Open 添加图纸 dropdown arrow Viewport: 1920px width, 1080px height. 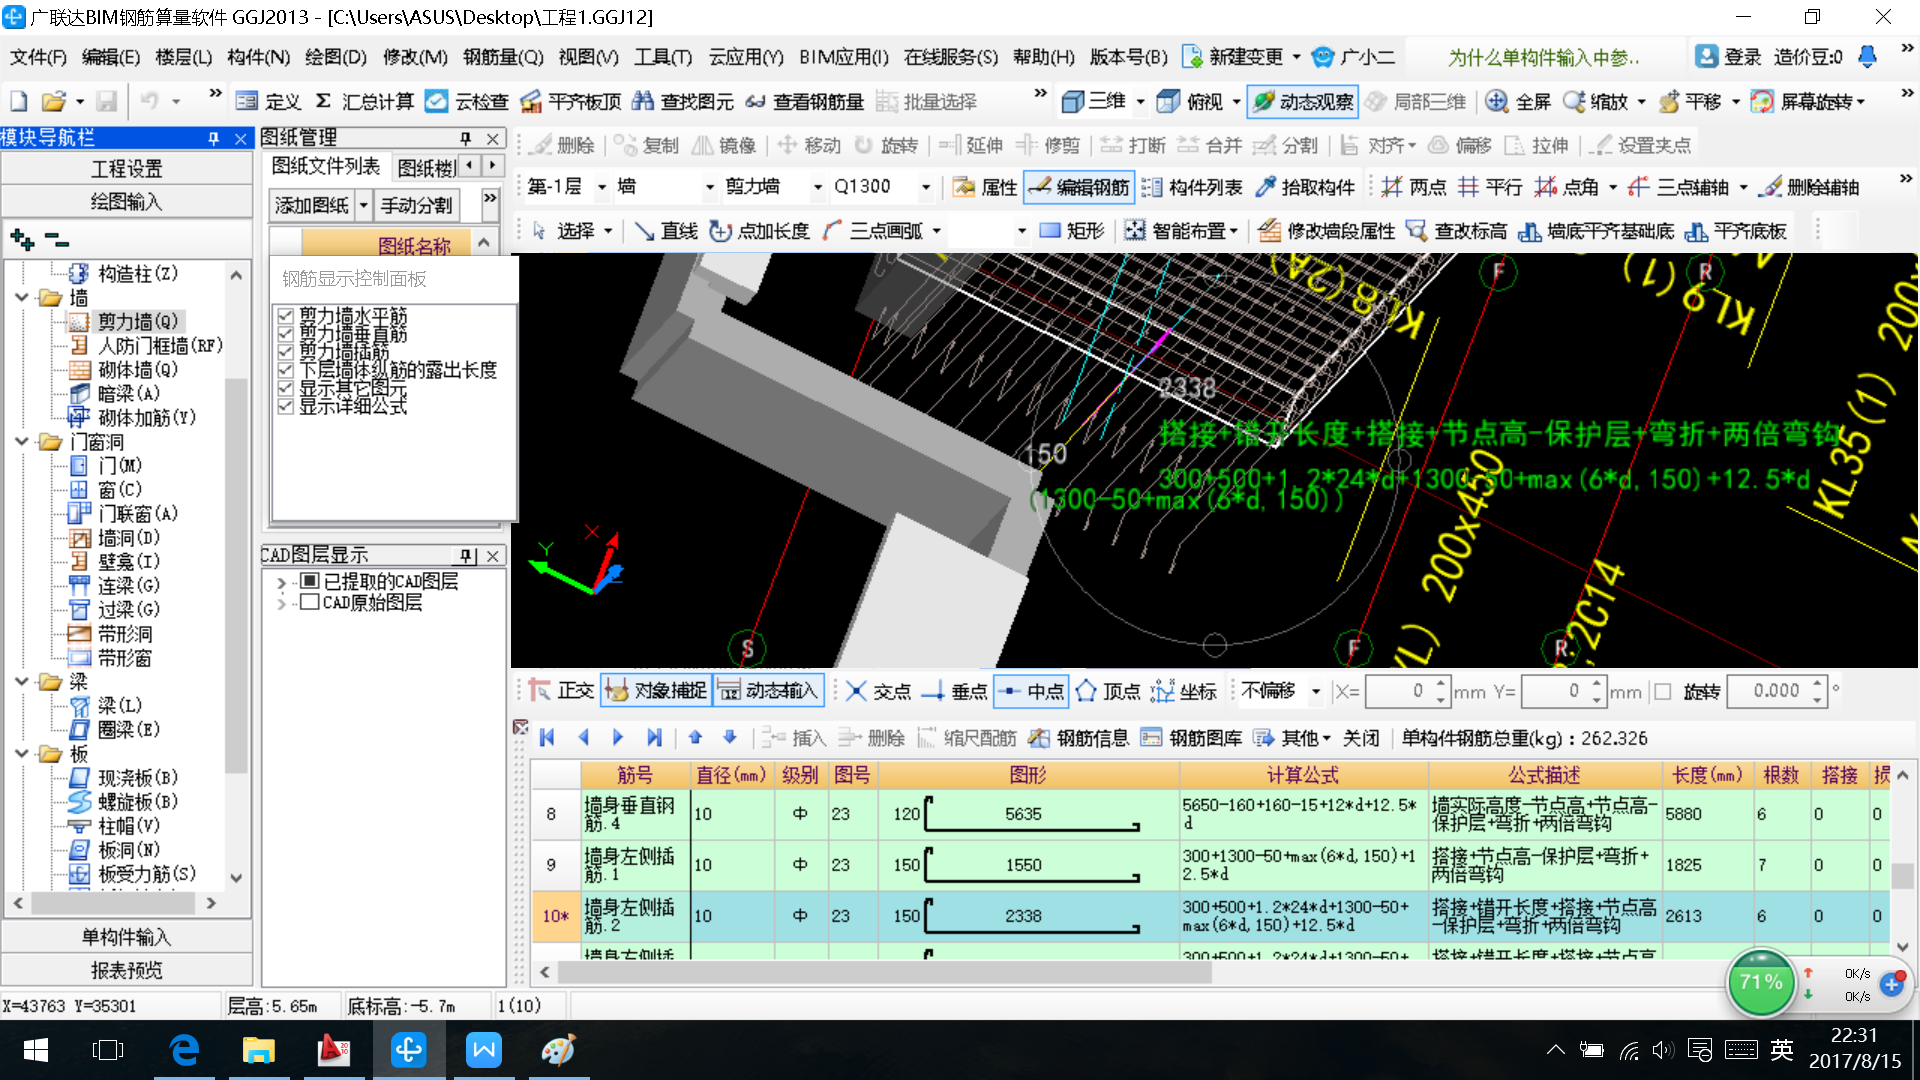[x=363, y=205]
